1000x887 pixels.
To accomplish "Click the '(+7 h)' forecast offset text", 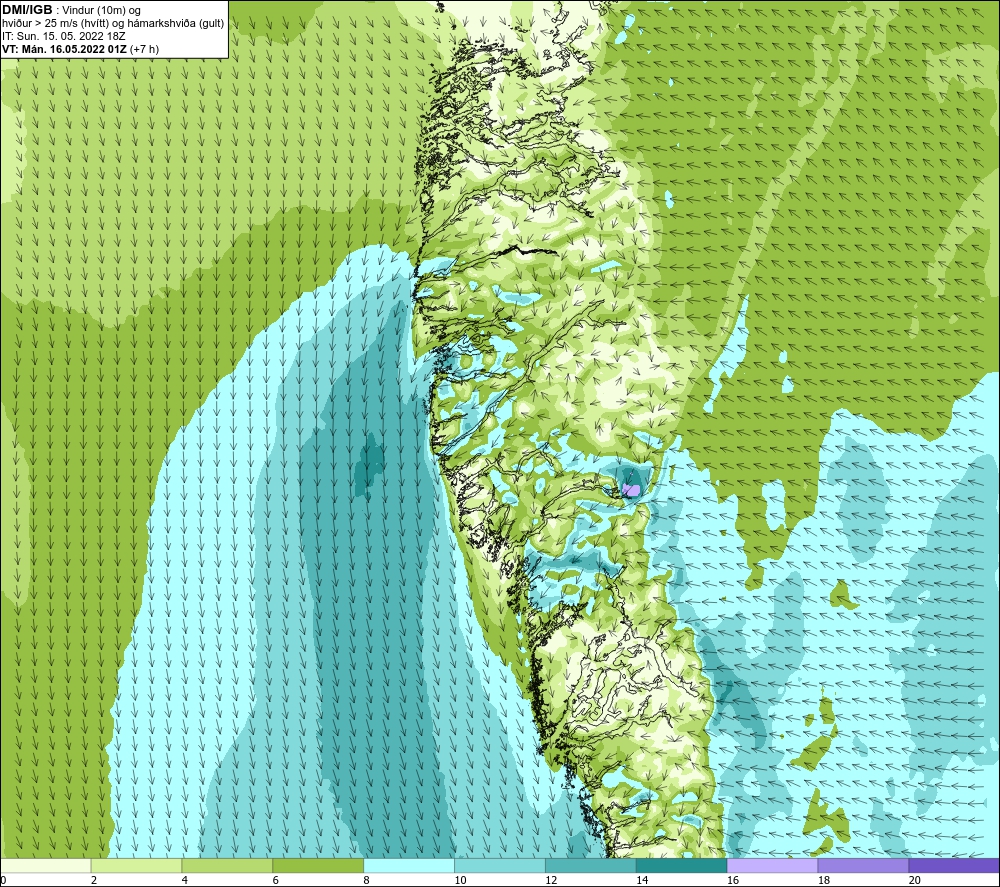I will pos(144,49).
